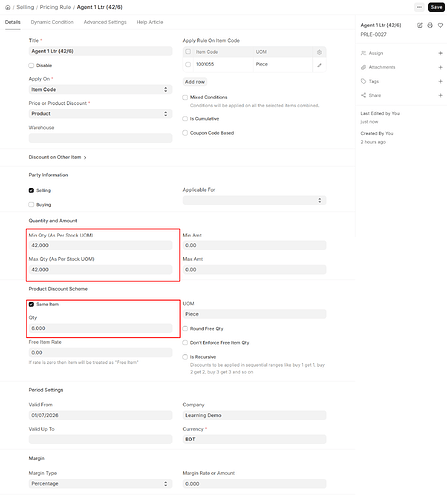
Task: Click the print icon in the sidebar
Action: point(430,25)
